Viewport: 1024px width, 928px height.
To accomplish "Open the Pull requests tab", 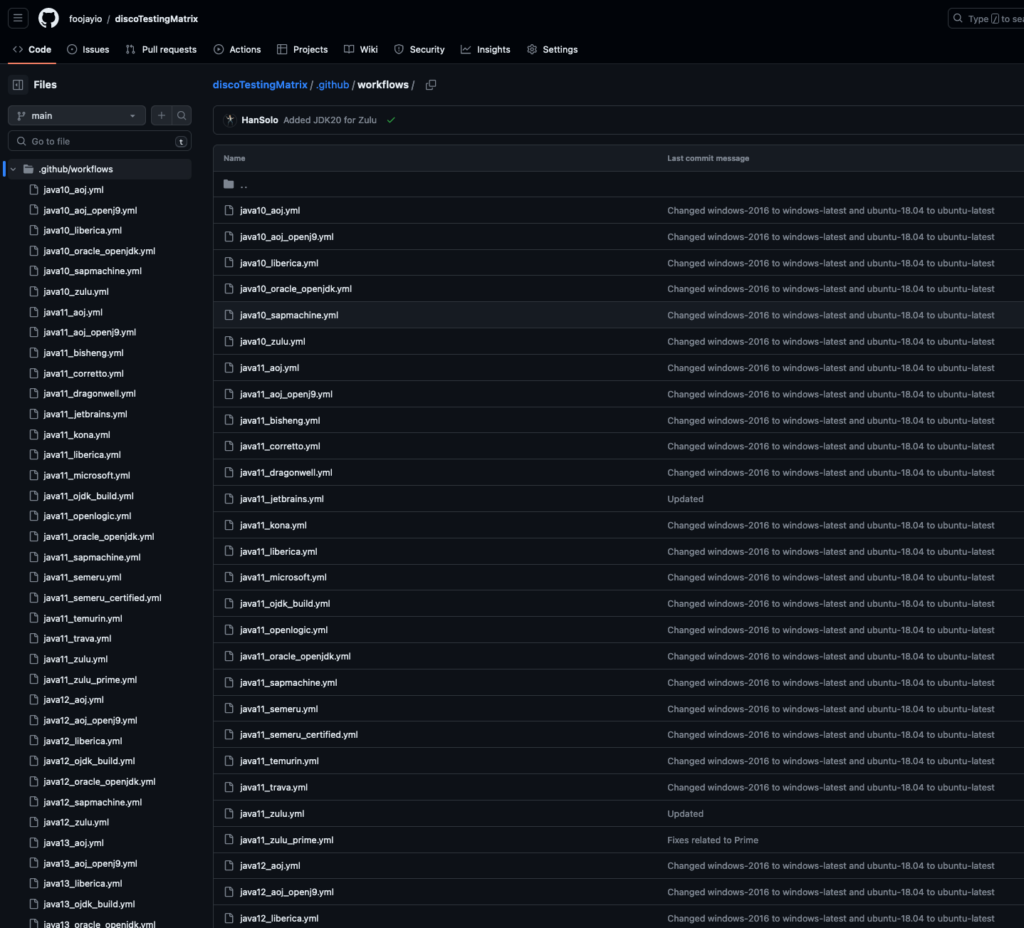I will point(161,50).
